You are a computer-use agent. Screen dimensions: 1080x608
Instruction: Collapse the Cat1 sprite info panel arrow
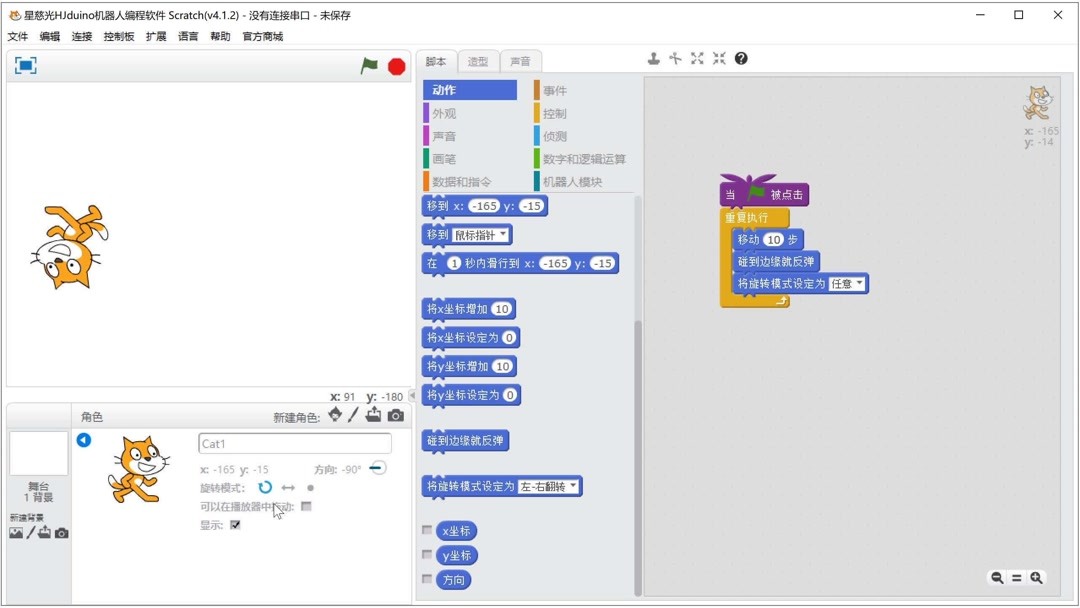(84, 439)
